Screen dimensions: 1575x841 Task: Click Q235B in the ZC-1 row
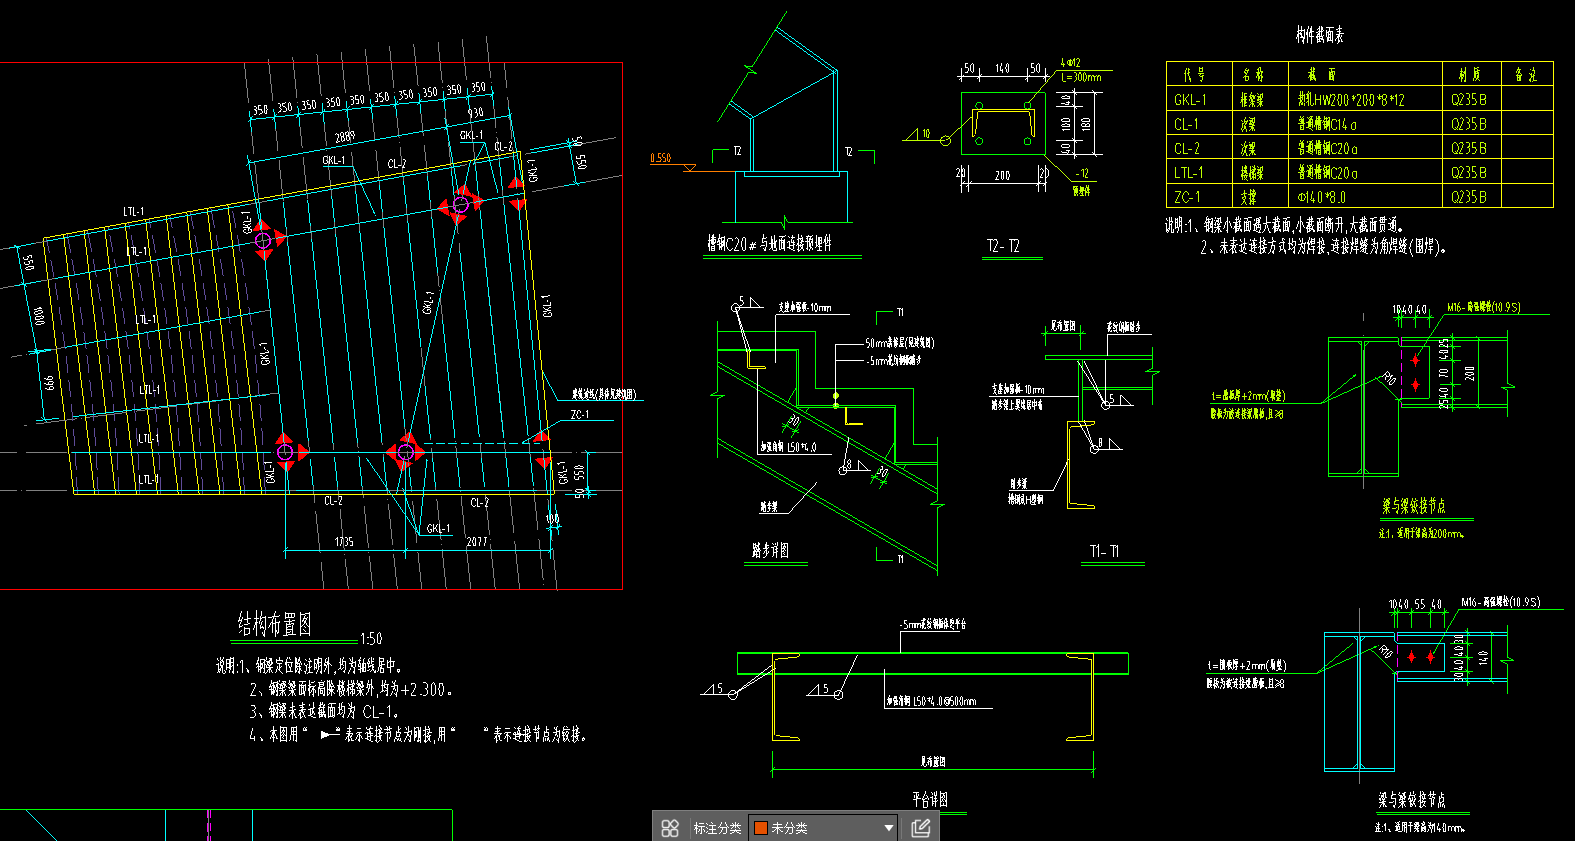1469,197
